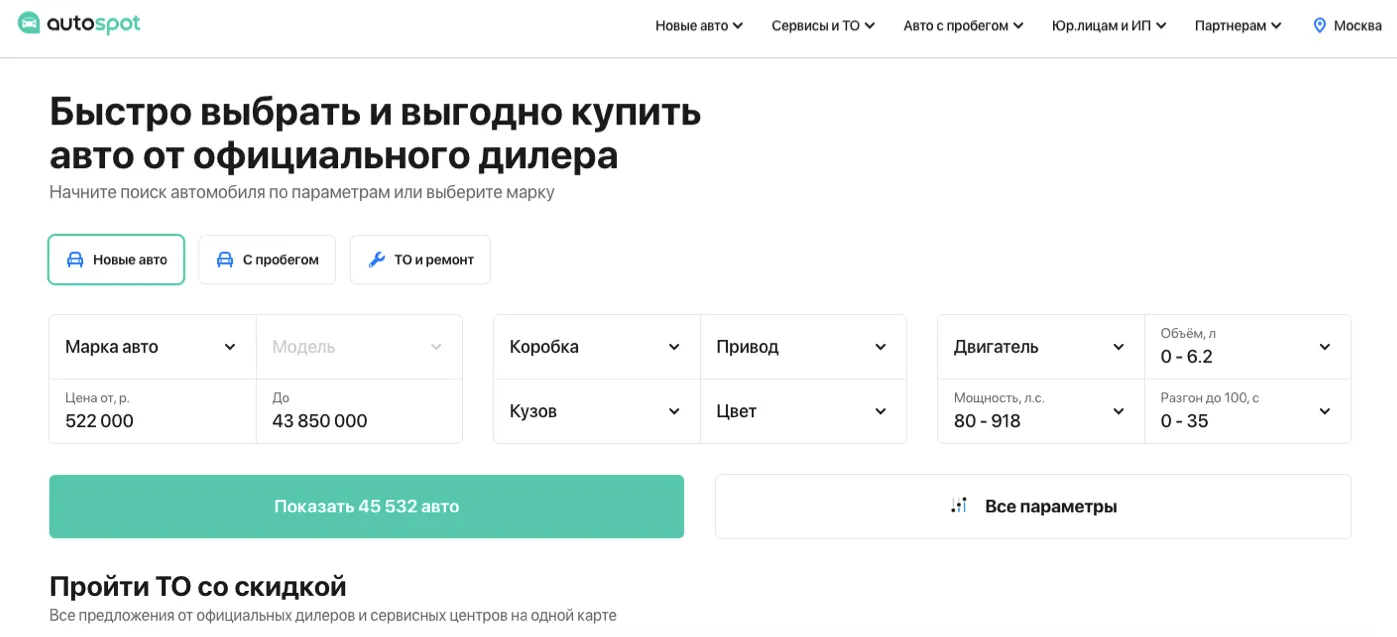Switch to ТО и ремонт tab

coord(420,260)
